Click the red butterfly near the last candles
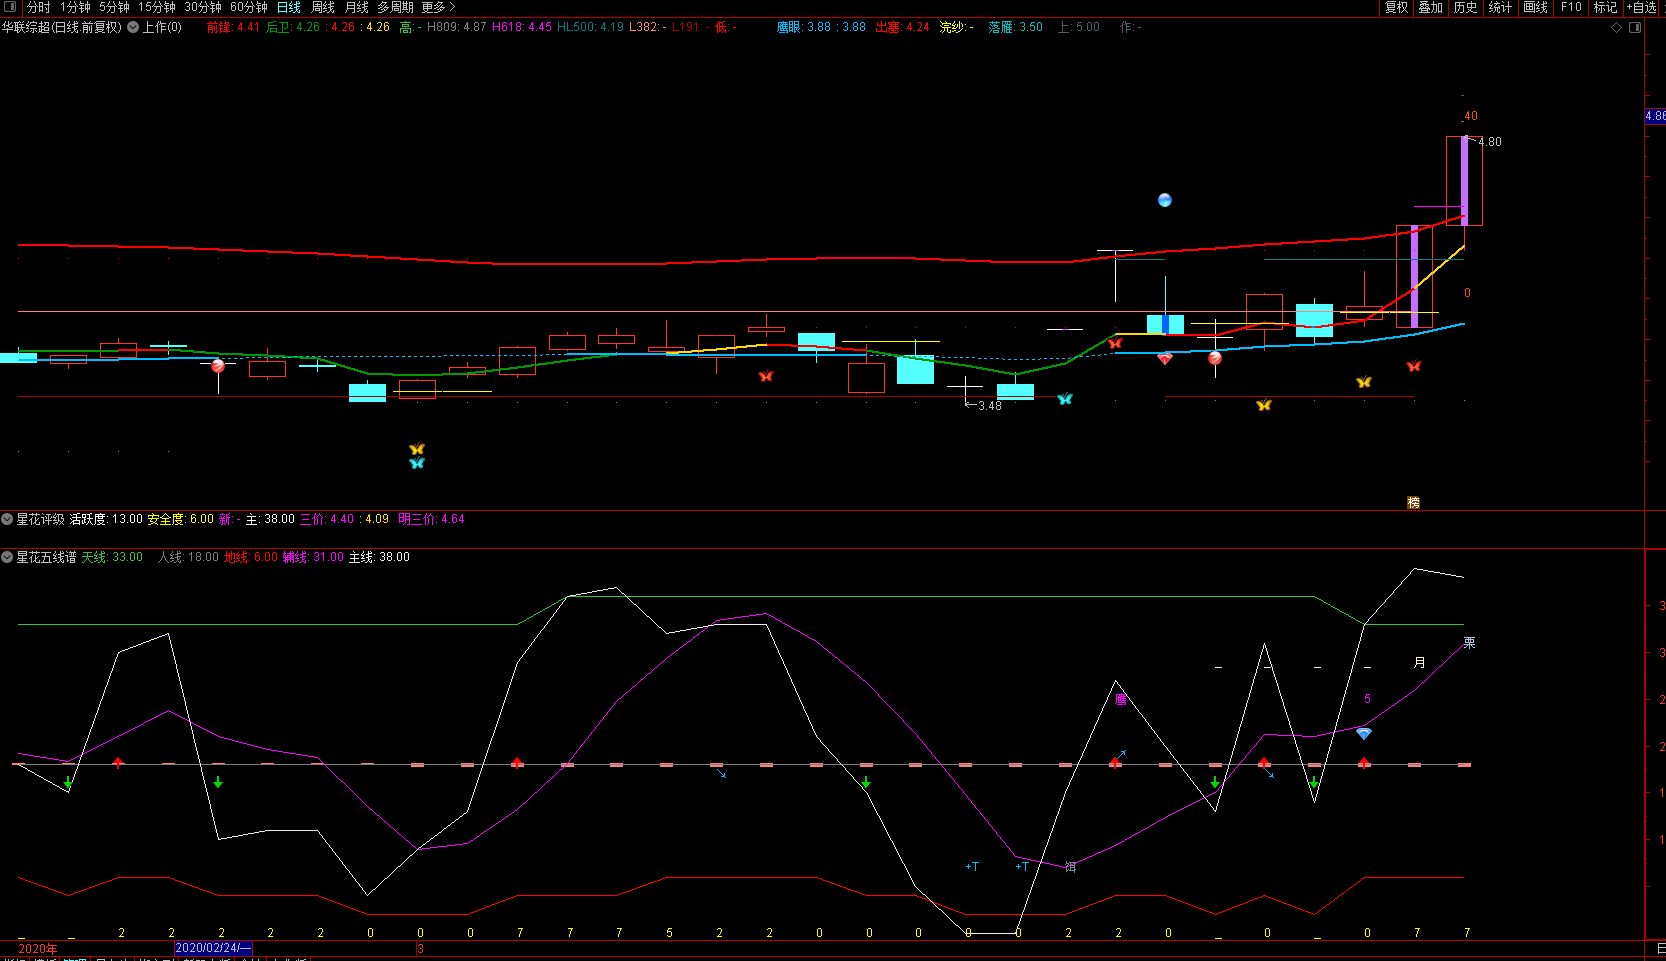Image resolution: width=1666 pixels, height=961 pixels. (x=1414, y=366)
